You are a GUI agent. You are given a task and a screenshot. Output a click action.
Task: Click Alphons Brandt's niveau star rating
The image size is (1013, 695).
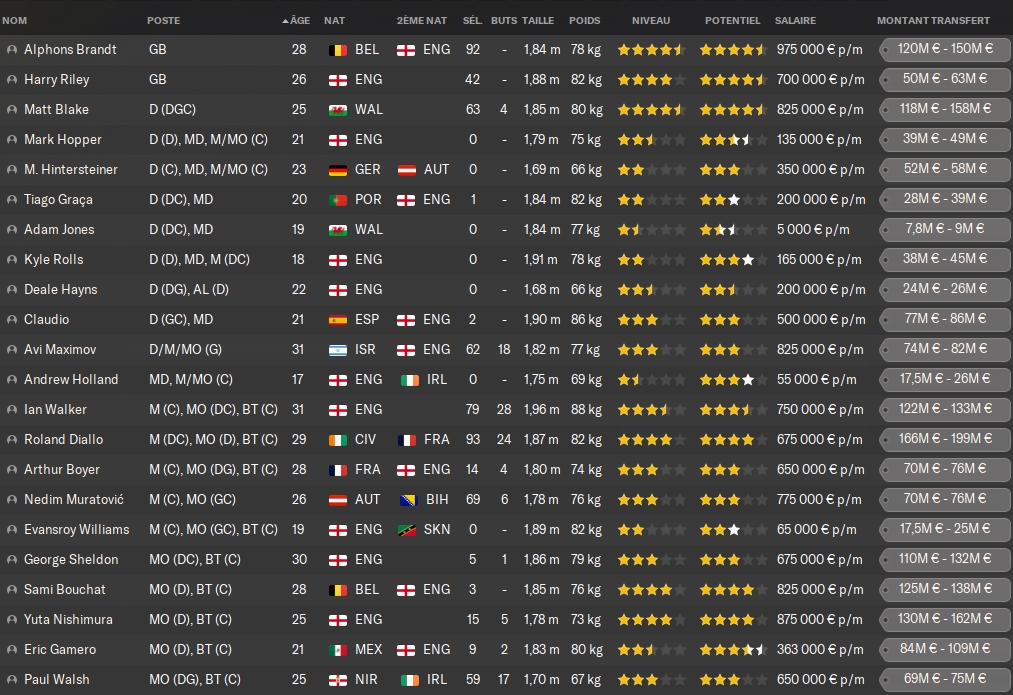coord(651,50)
